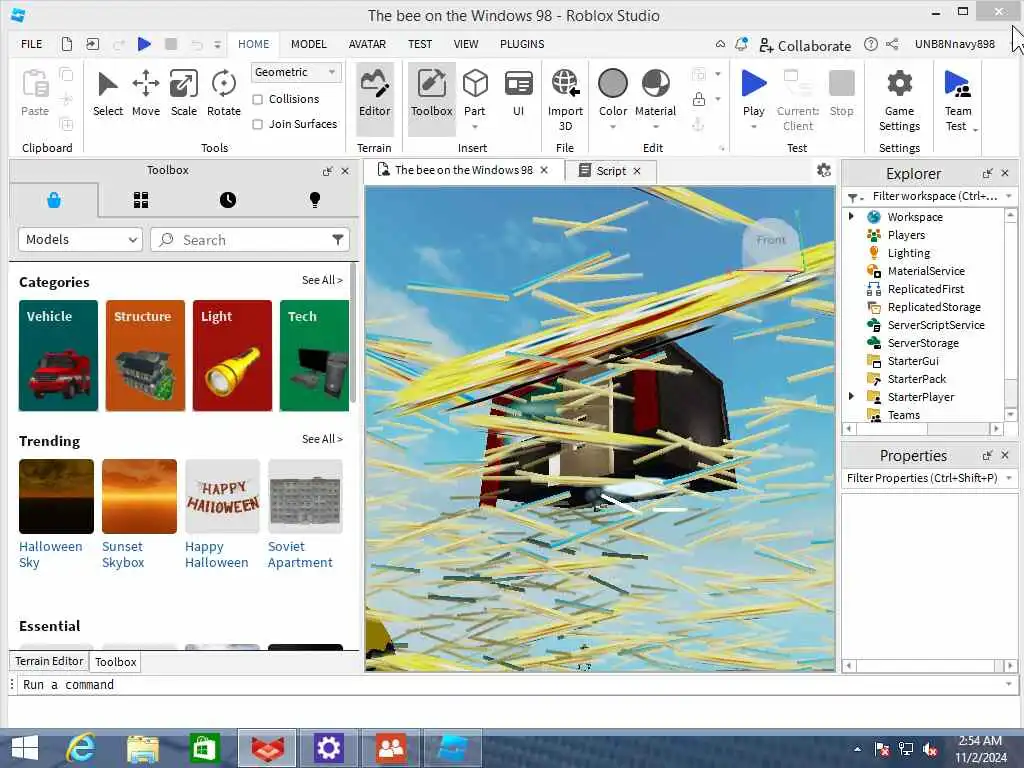Image resolution: width=1024 pixels, height=768 pixels.
Task: Start a Team Test
Action: (957, 101)
